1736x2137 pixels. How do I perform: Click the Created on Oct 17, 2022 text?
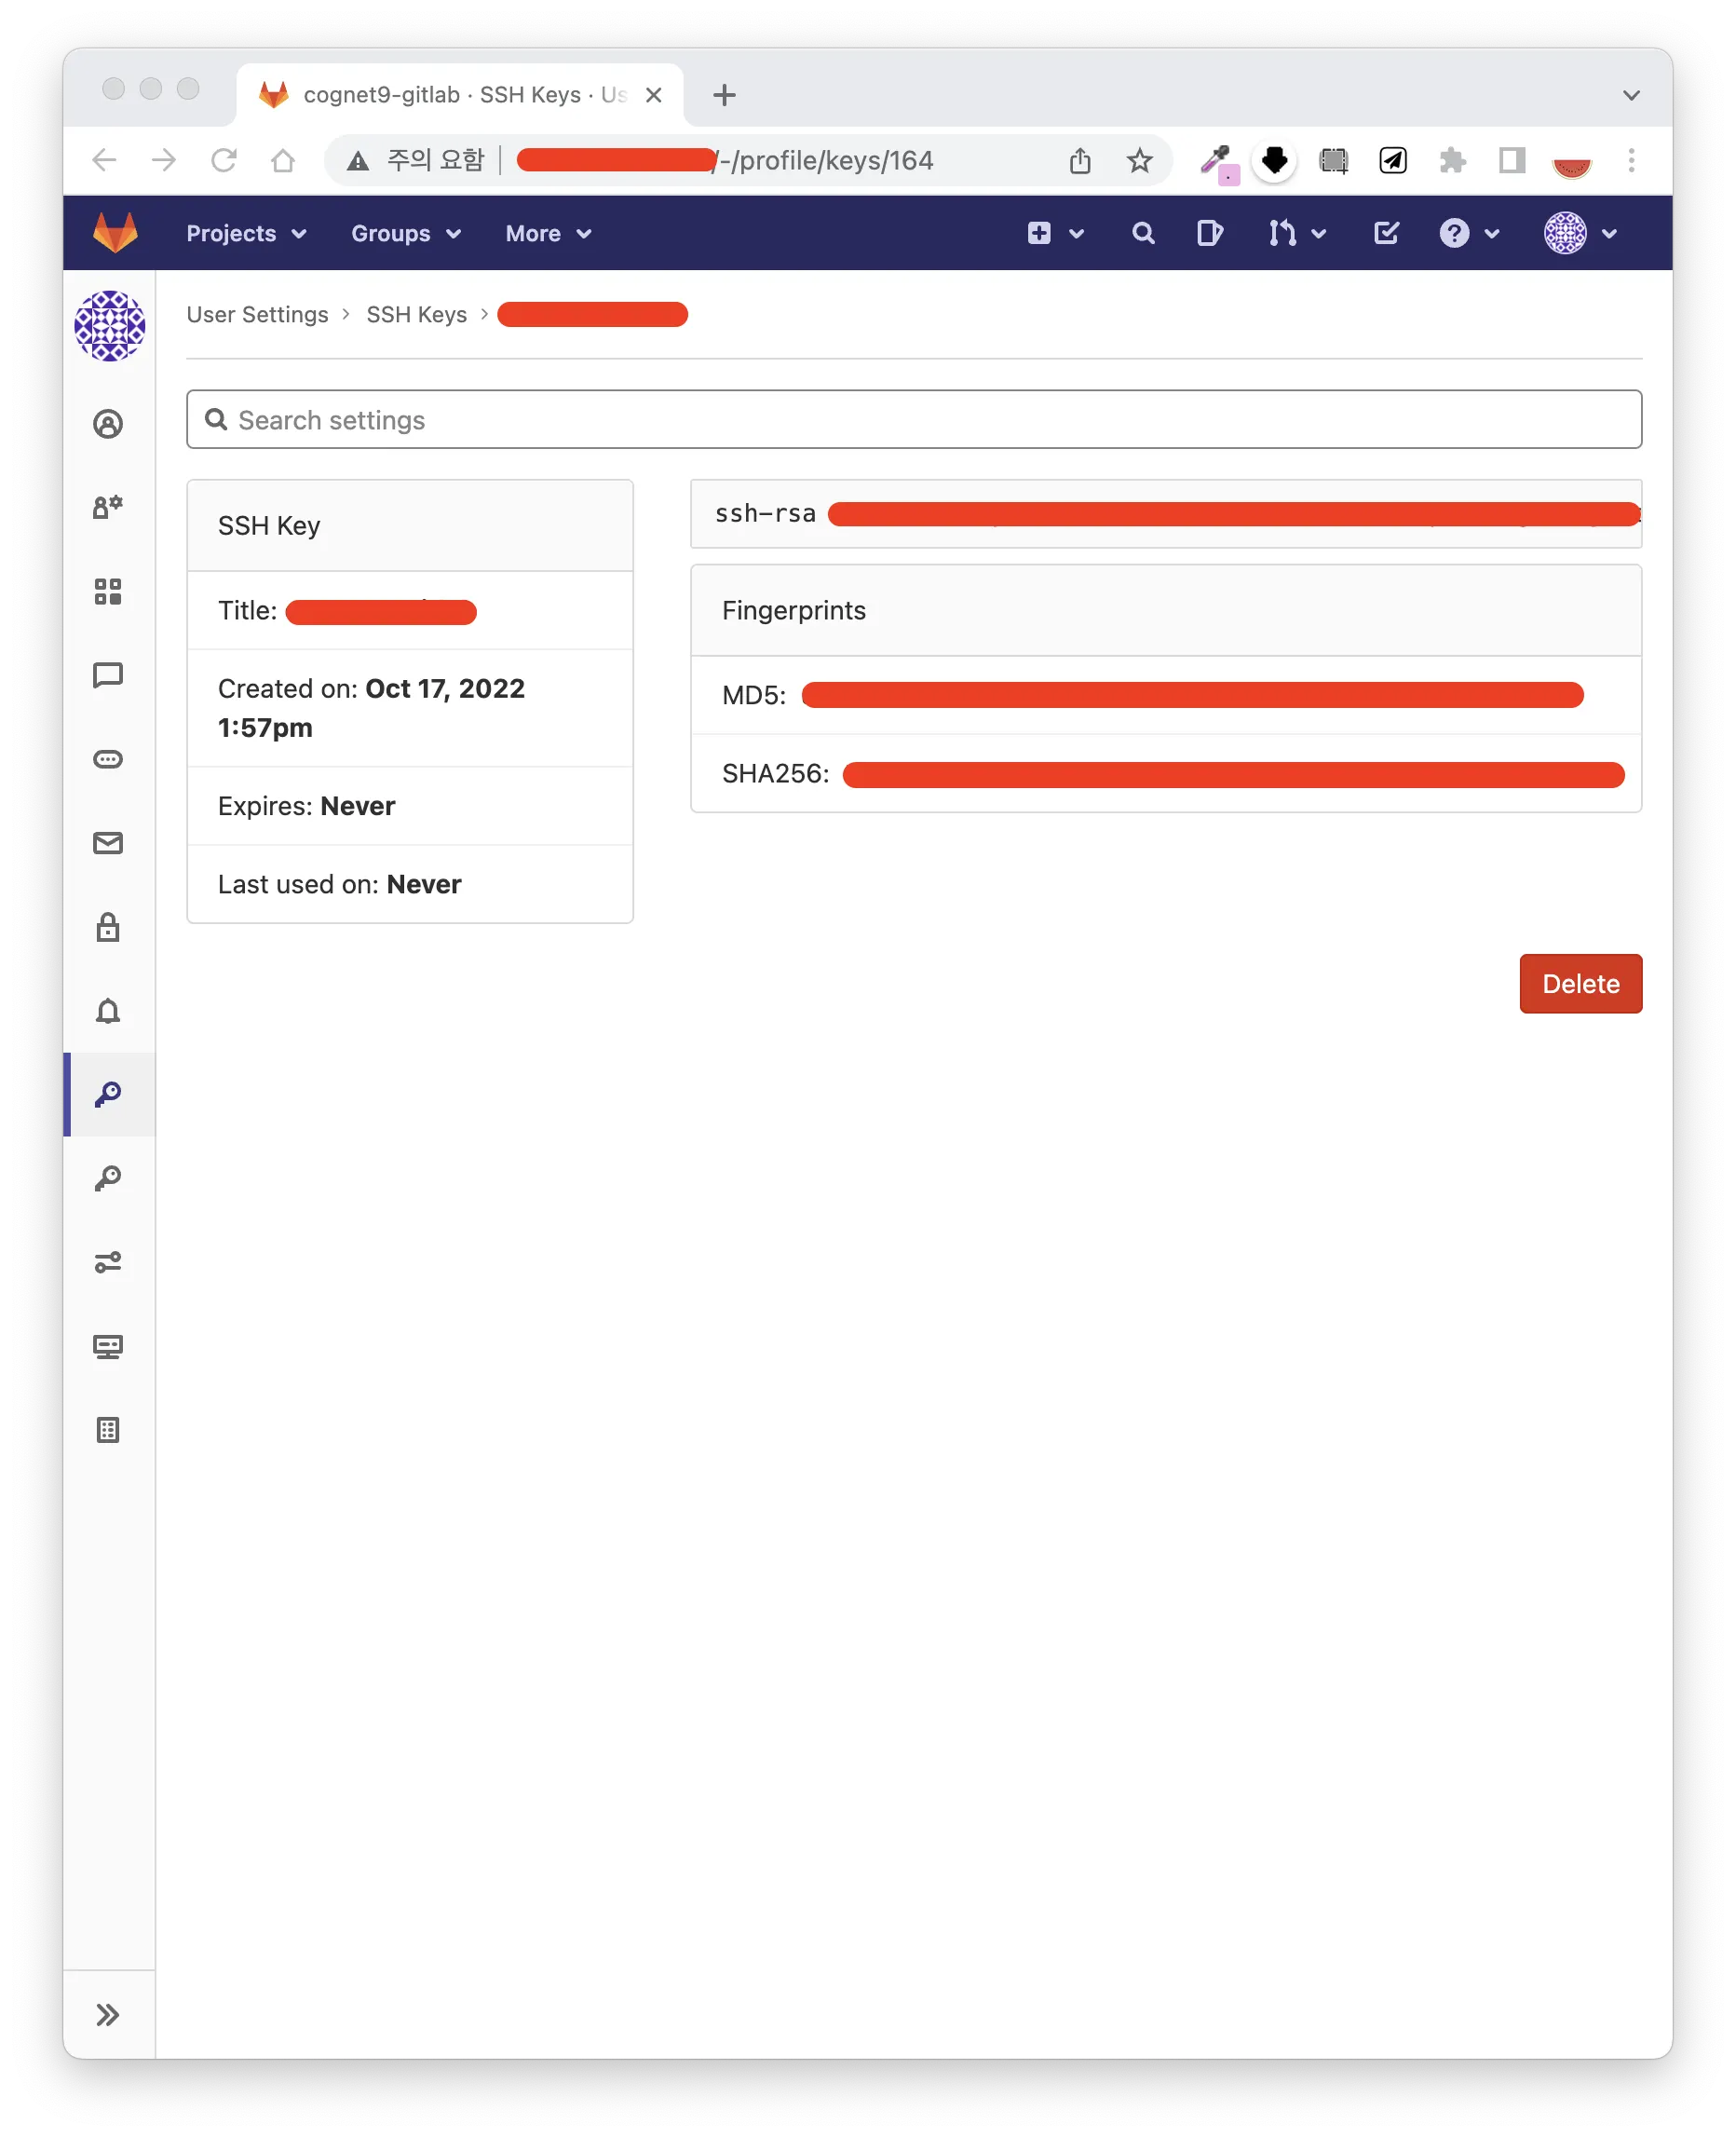370,707
